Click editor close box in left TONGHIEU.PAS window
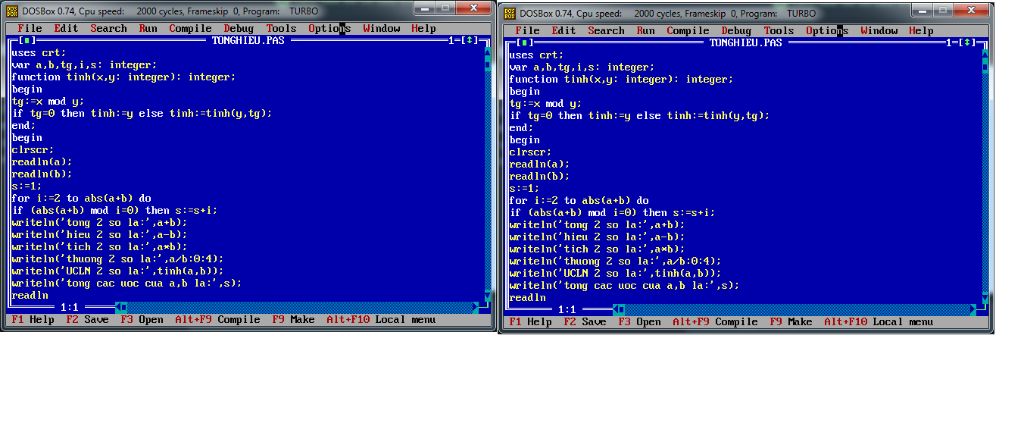The image size is (1024, 445). (x=27, y=41)
